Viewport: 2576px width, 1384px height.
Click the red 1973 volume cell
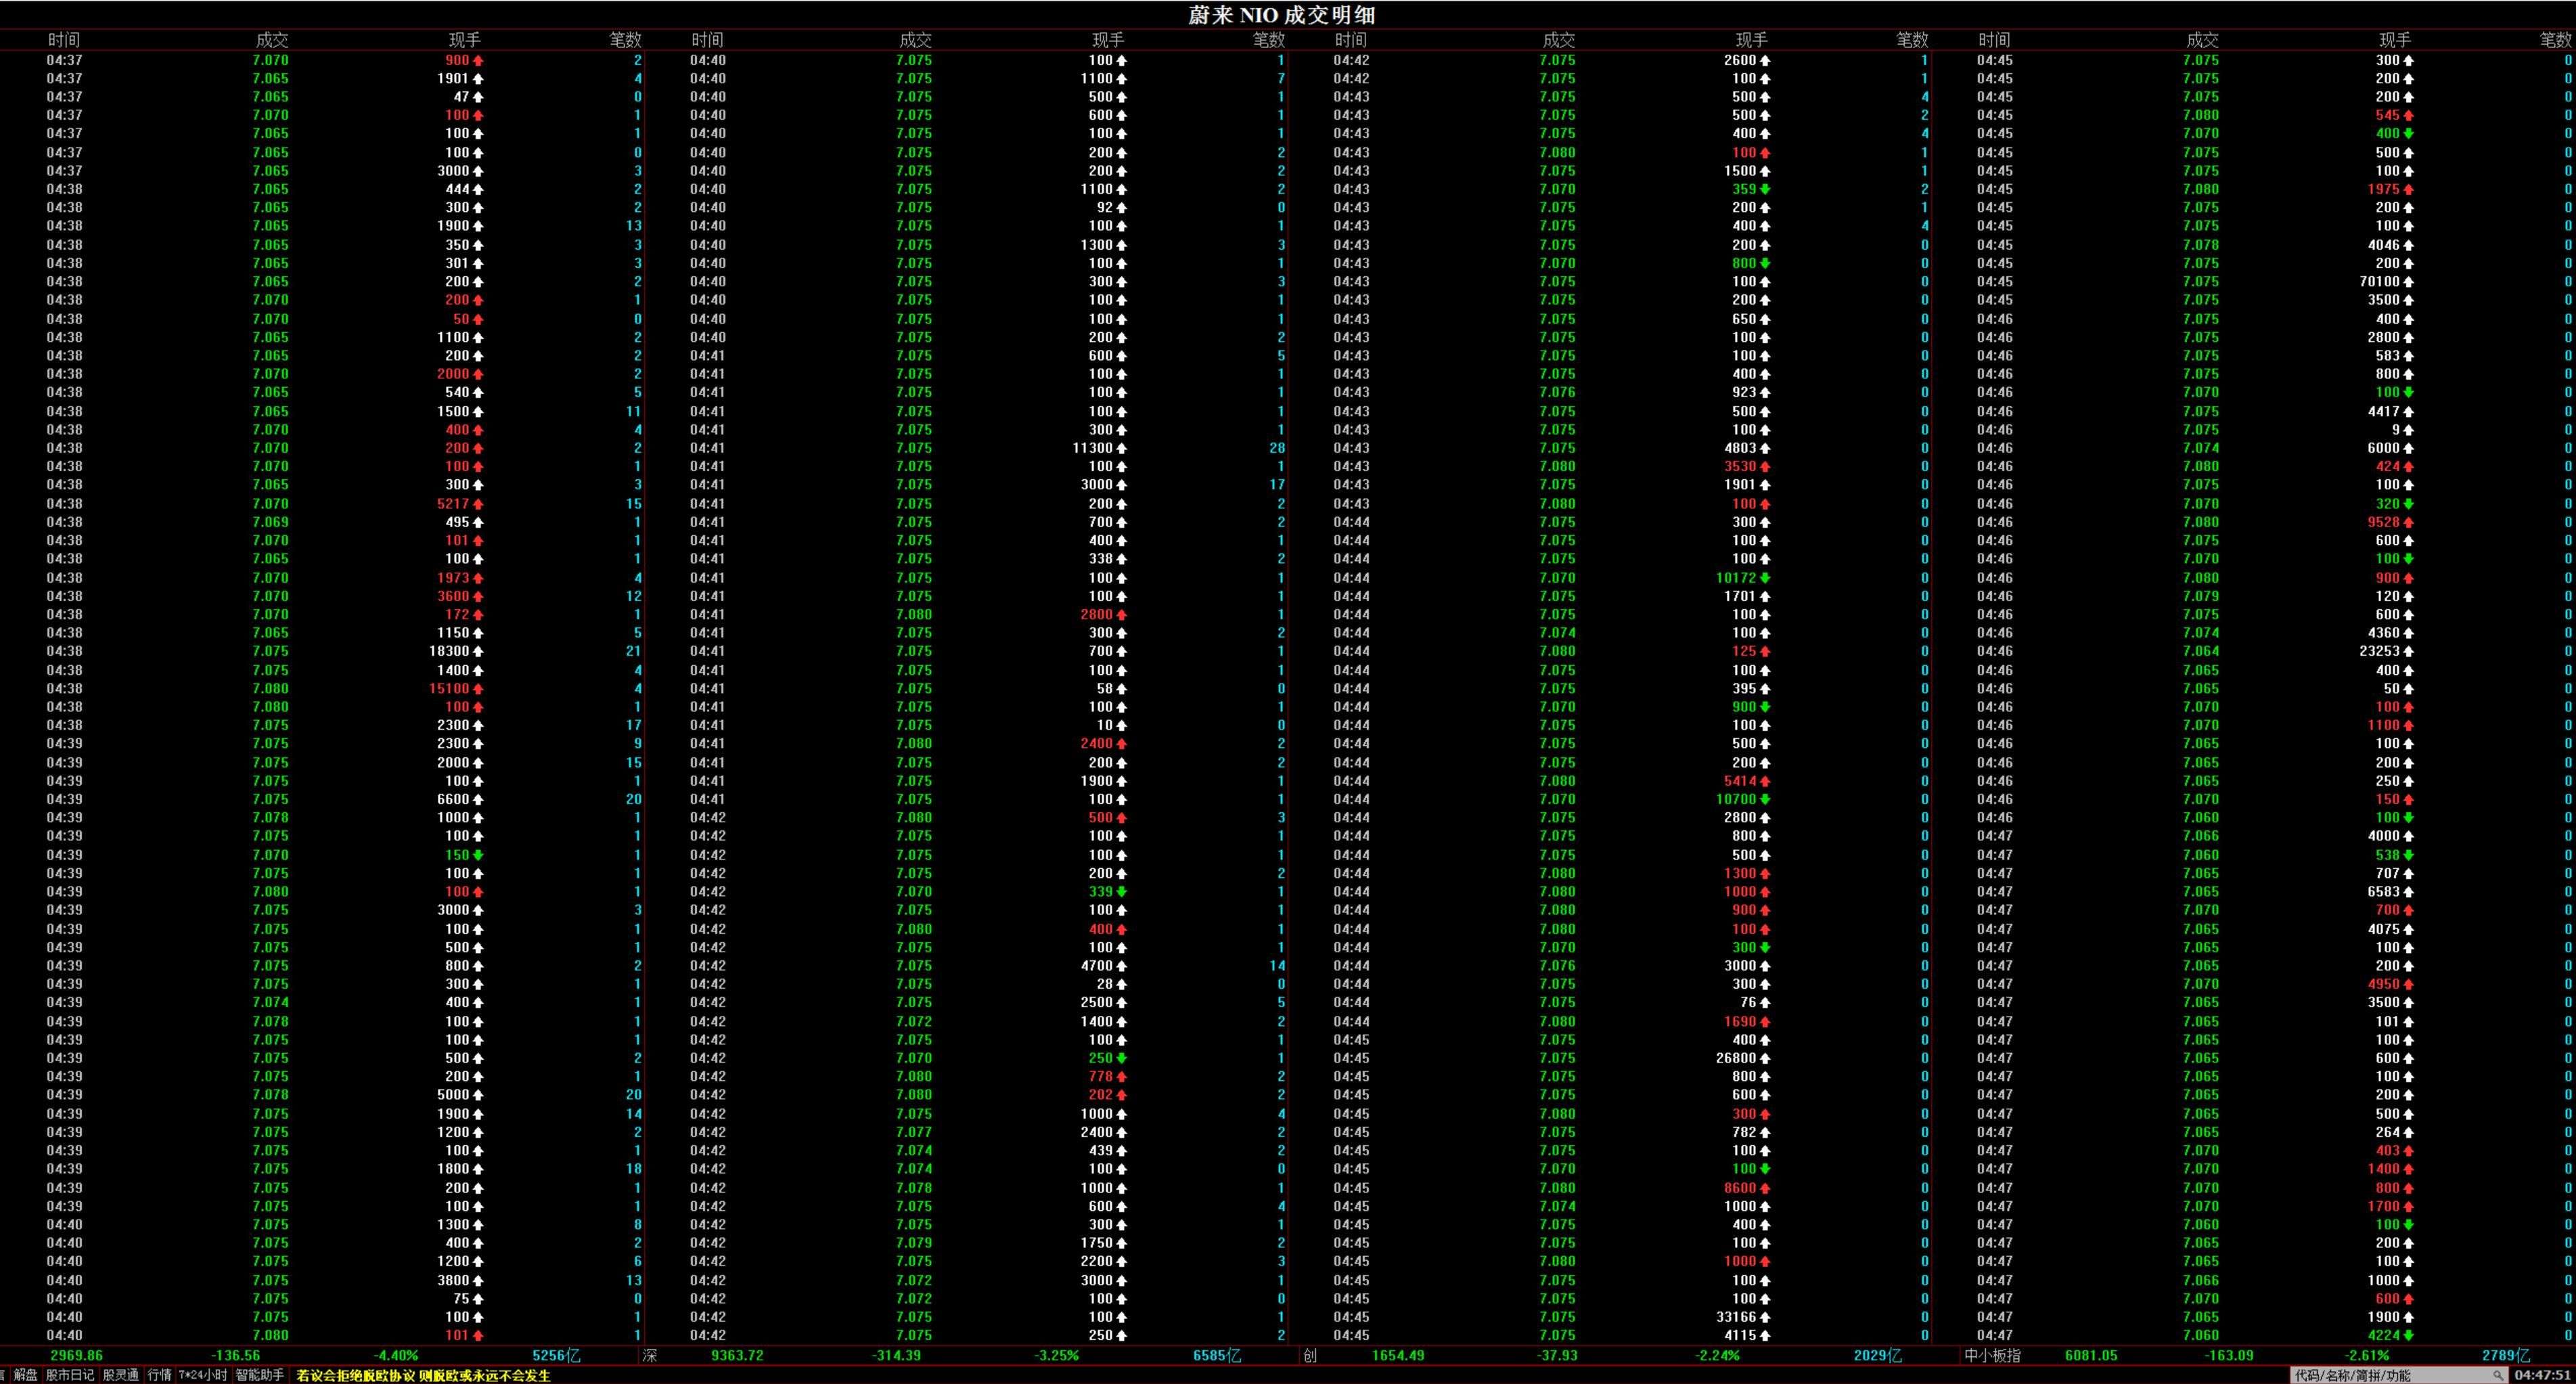click(460, 578)
